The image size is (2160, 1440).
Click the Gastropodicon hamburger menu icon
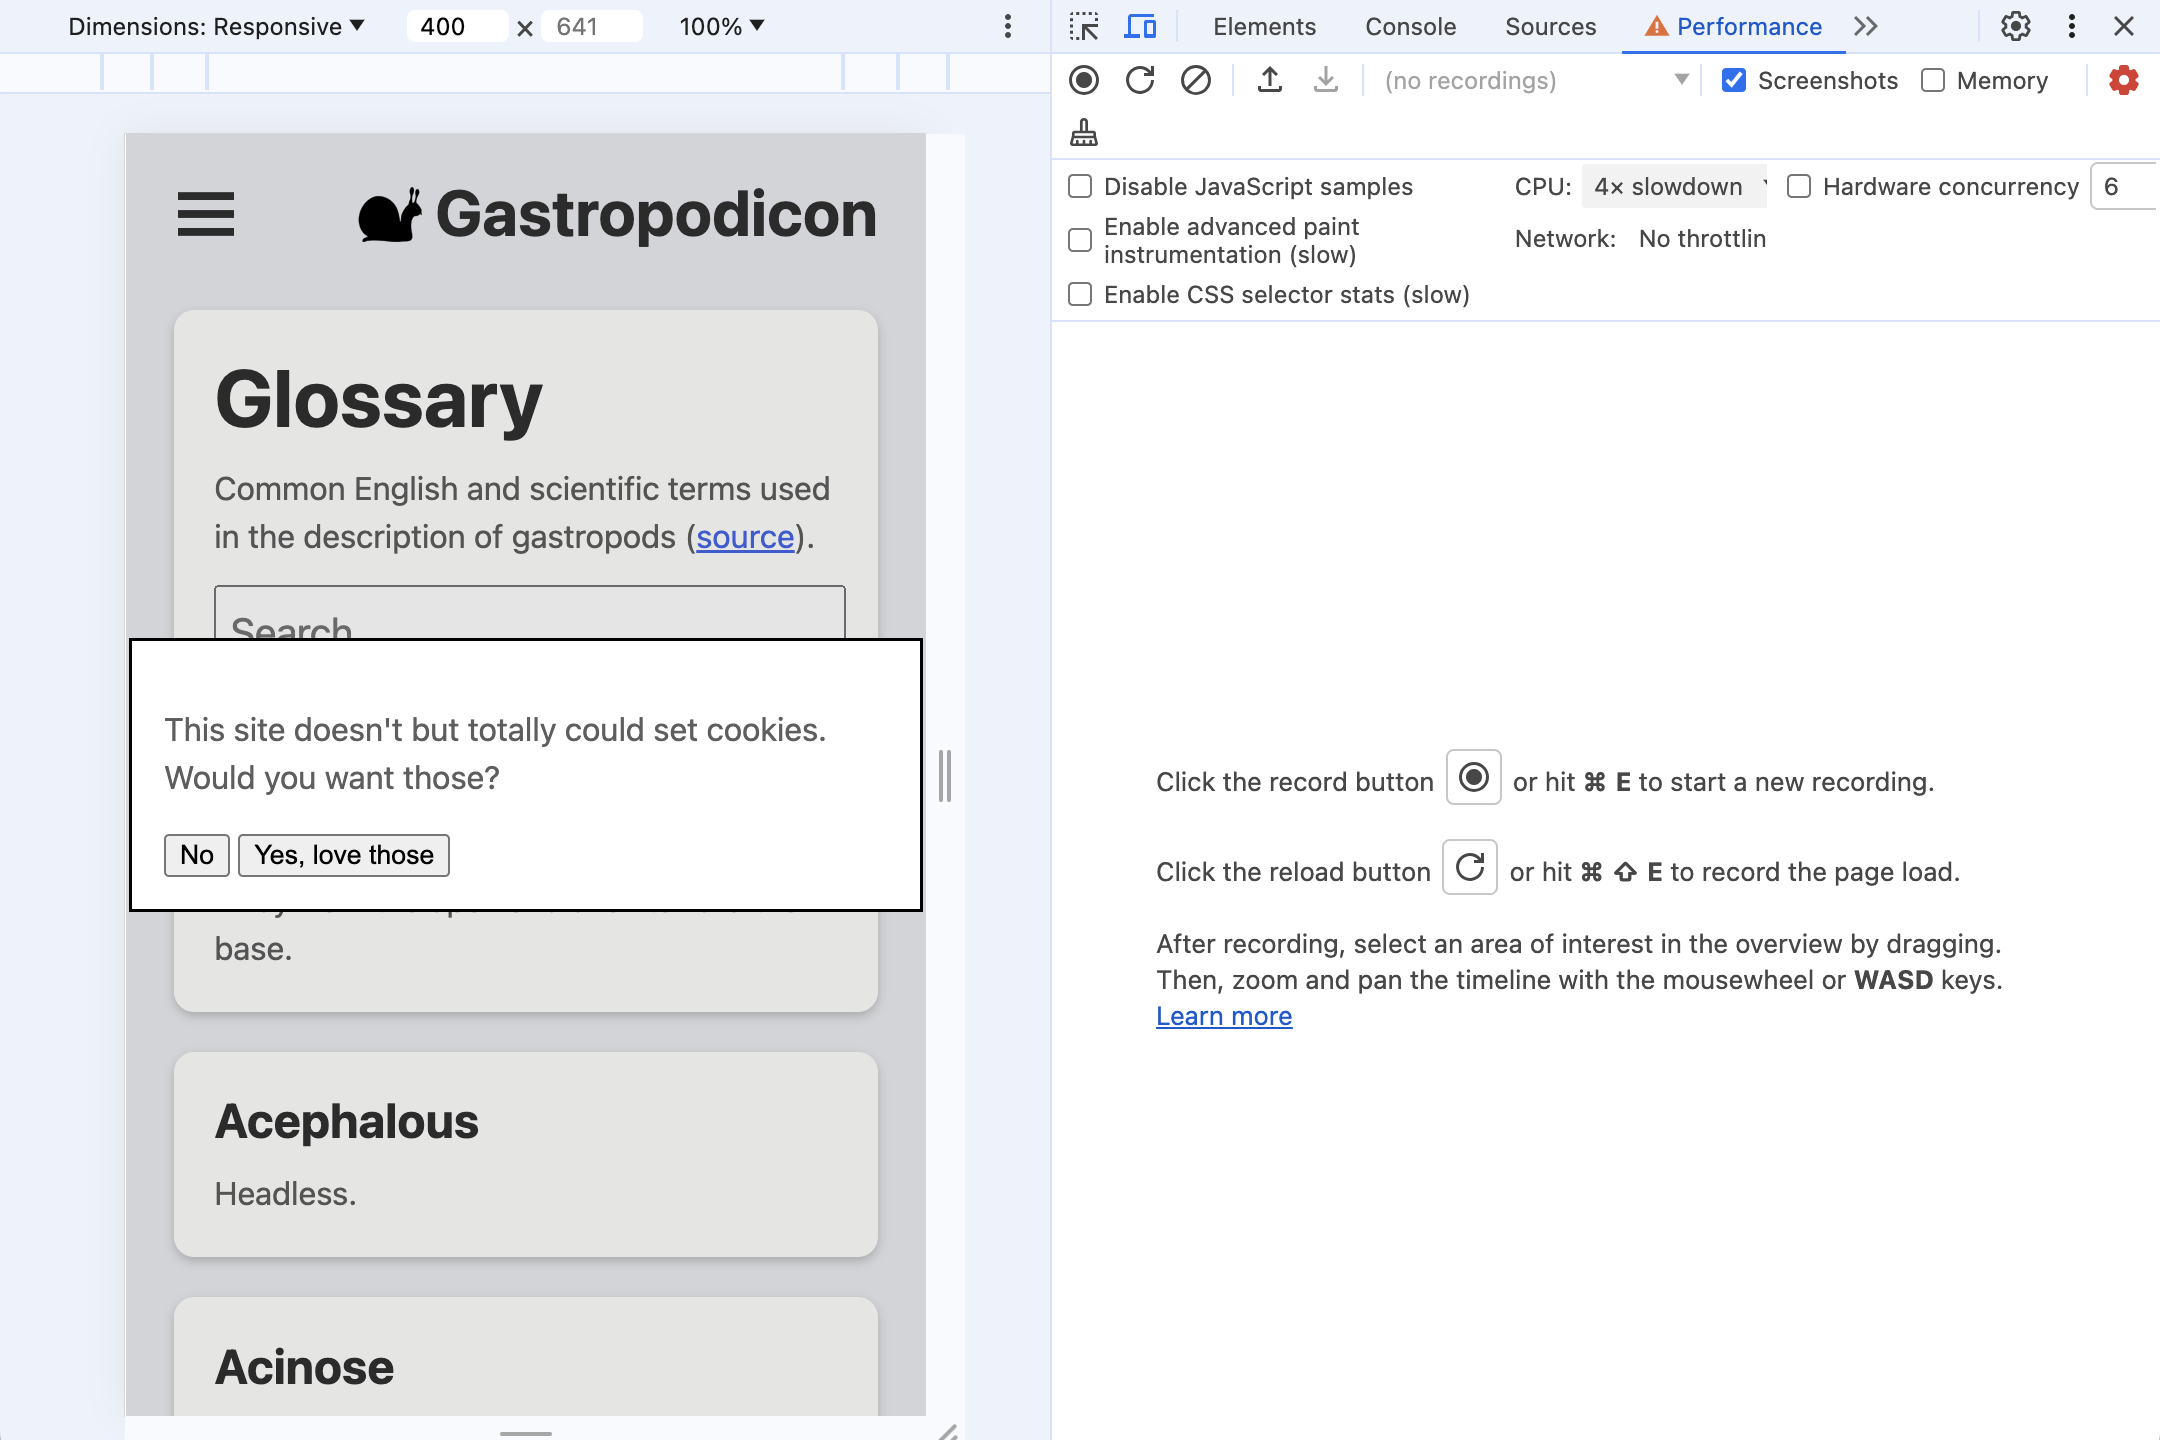pos(204,212)
